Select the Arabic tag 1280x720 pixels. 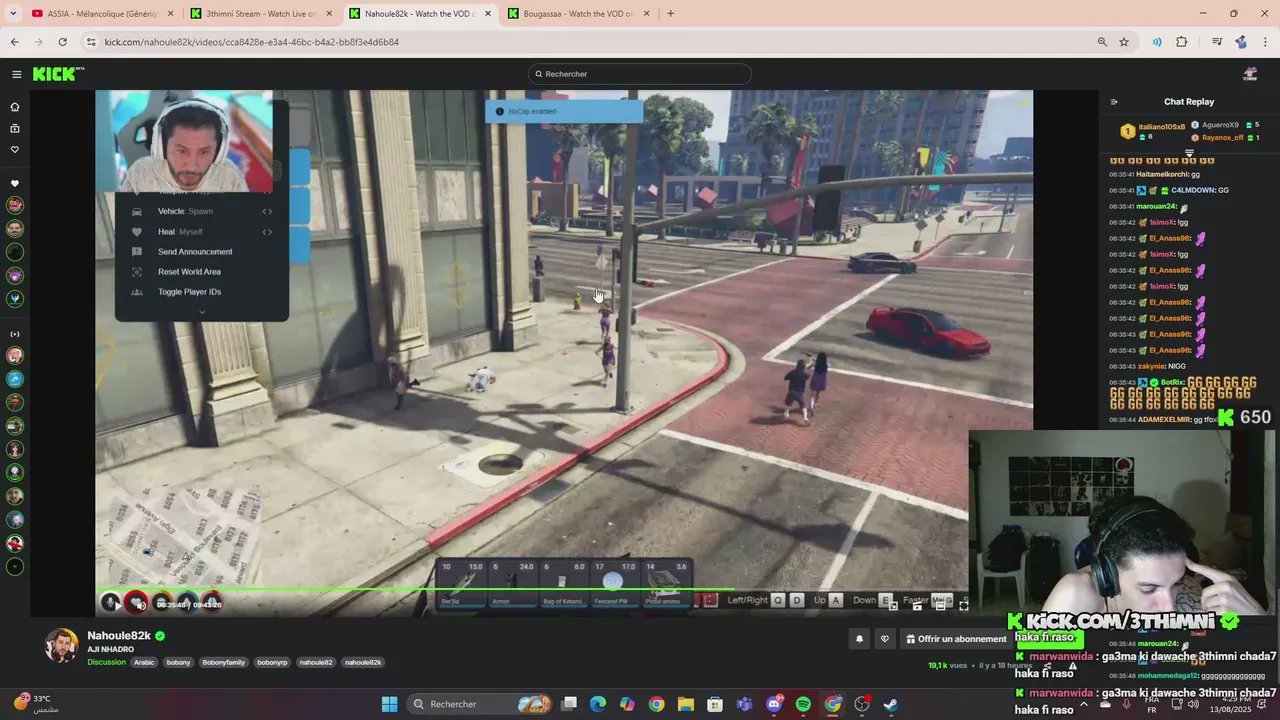point(144,662)
